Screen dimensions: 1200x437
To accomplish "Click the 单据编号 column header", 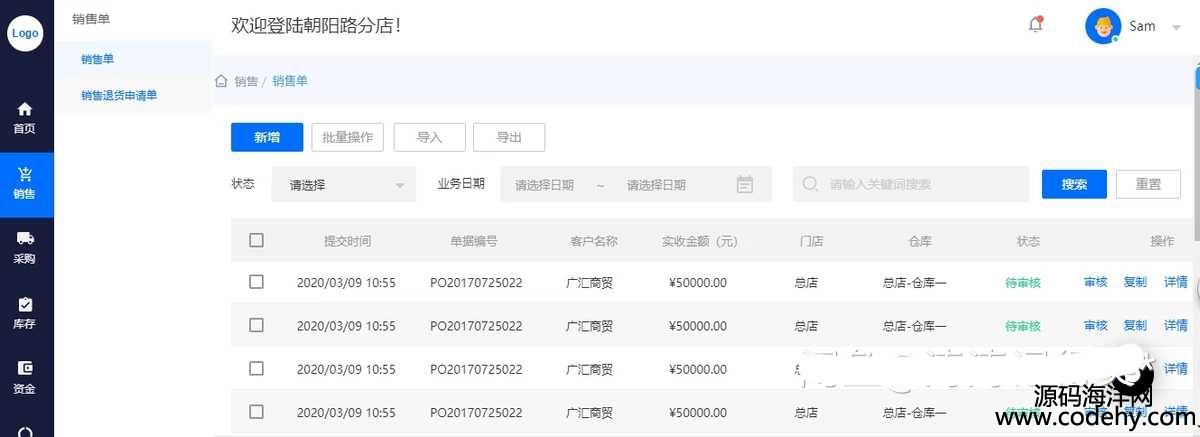I will click(474, 241).
